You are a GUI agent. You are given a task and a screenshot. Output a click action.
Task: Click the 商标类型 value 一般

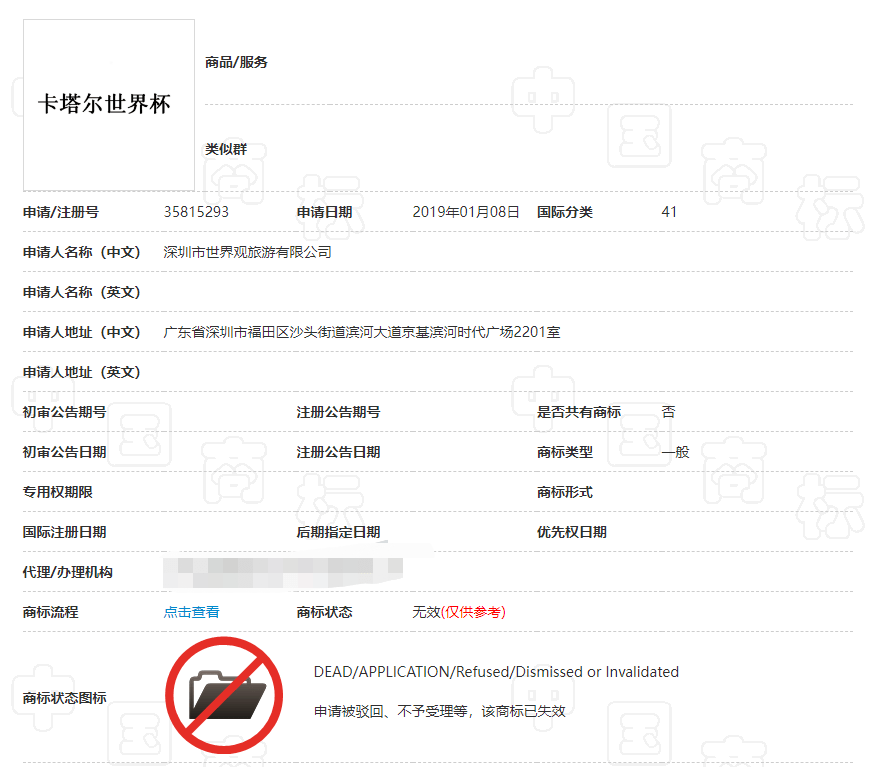point(675,452)
